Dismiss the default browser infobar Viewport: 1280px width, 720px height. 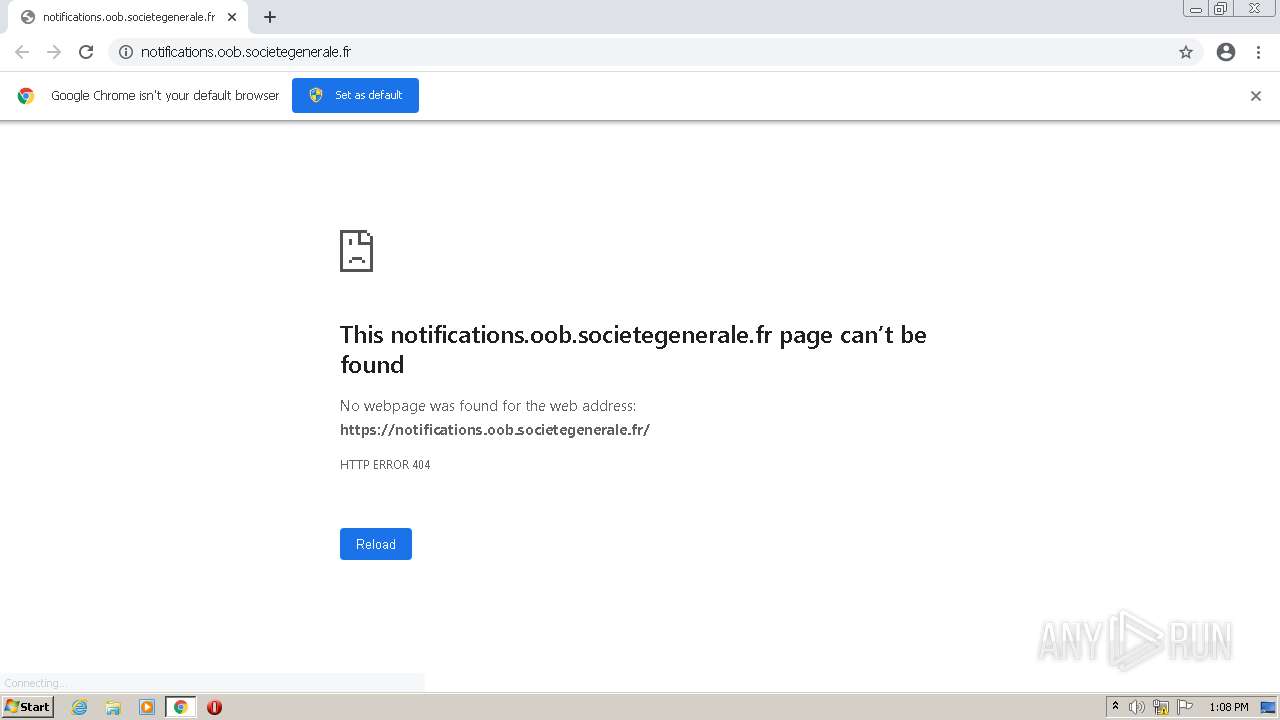pos(1256,96)
